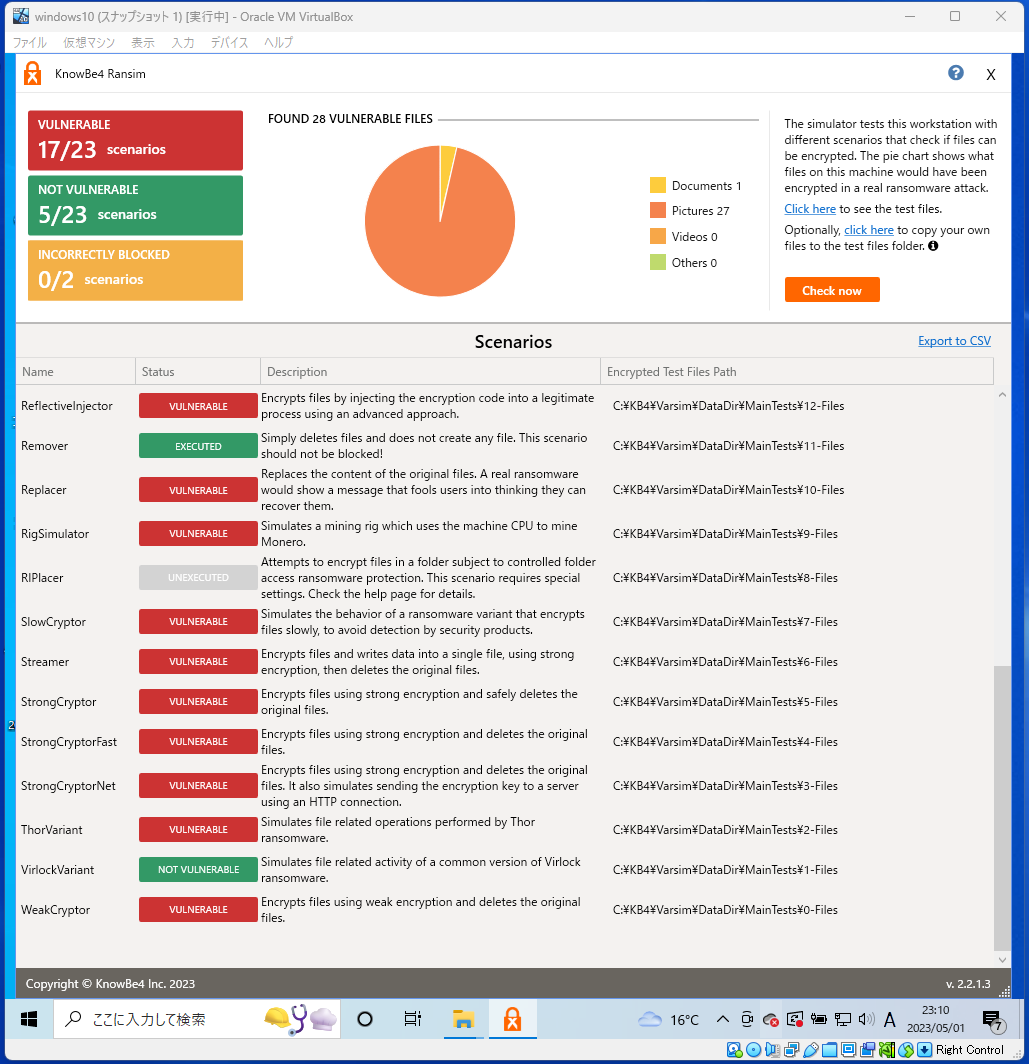This screenshot has height=1064, width=1029.
Task: Click the scenarios list scrollbar thumb
Action: coord(1002,808)
